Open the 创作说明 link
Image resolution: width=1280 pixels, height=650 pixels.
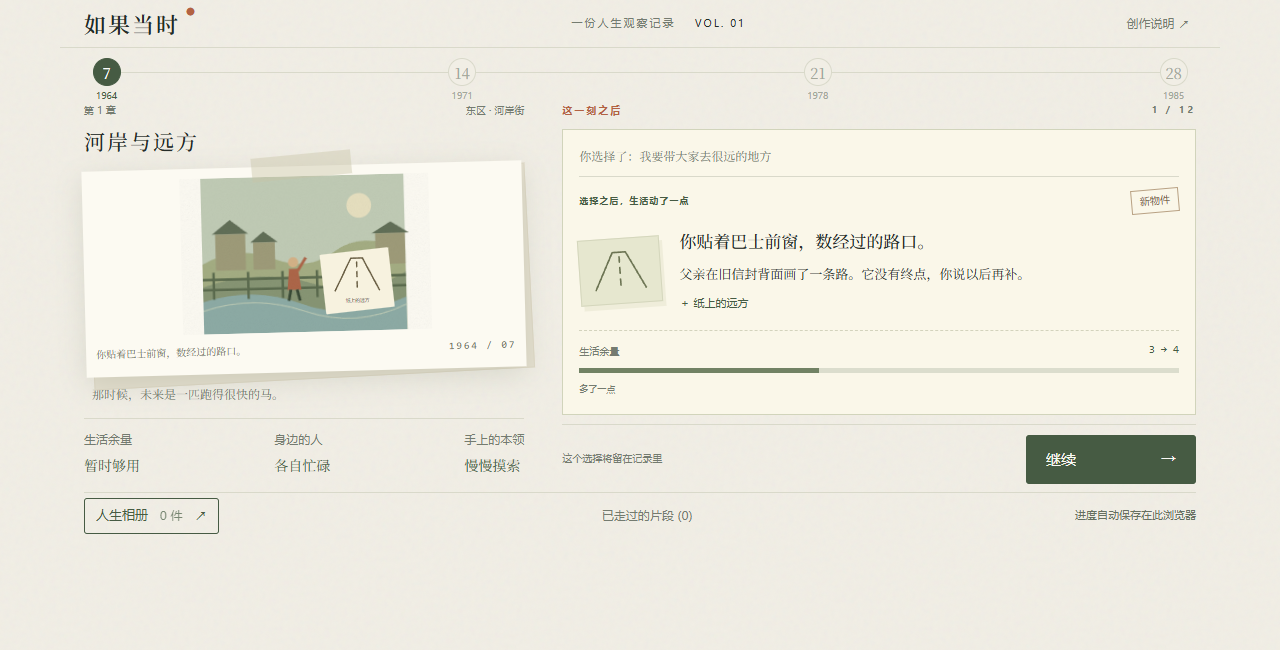tap(1157, 24)
